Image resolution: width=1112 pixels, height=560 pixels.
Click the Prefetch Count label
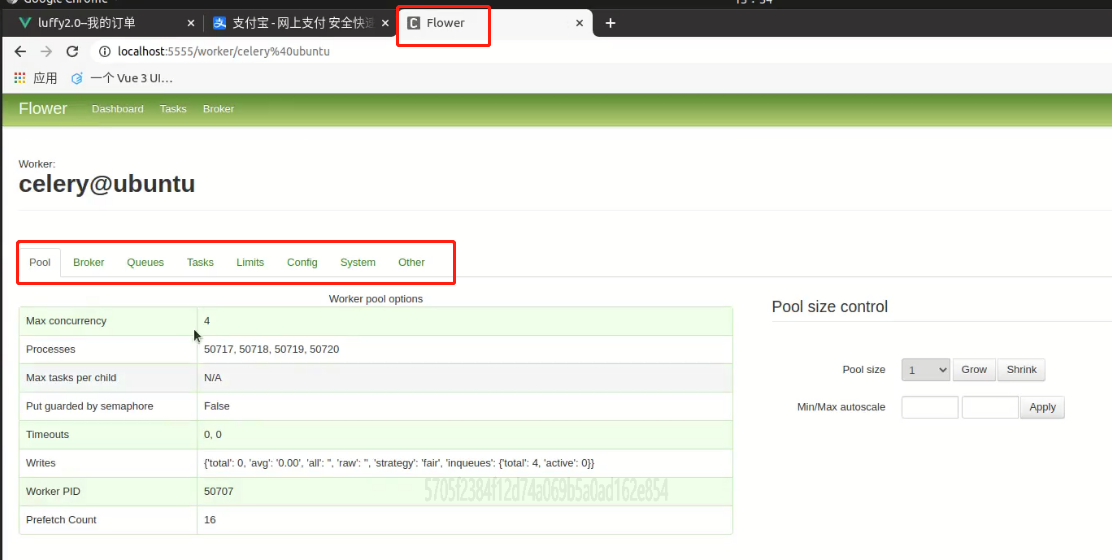tap(61, 519)
